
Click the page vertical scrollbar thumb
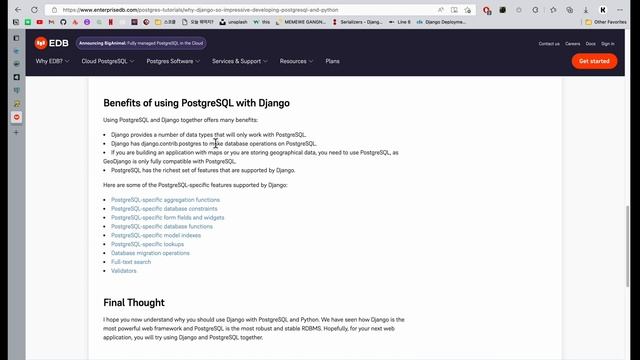627,247
